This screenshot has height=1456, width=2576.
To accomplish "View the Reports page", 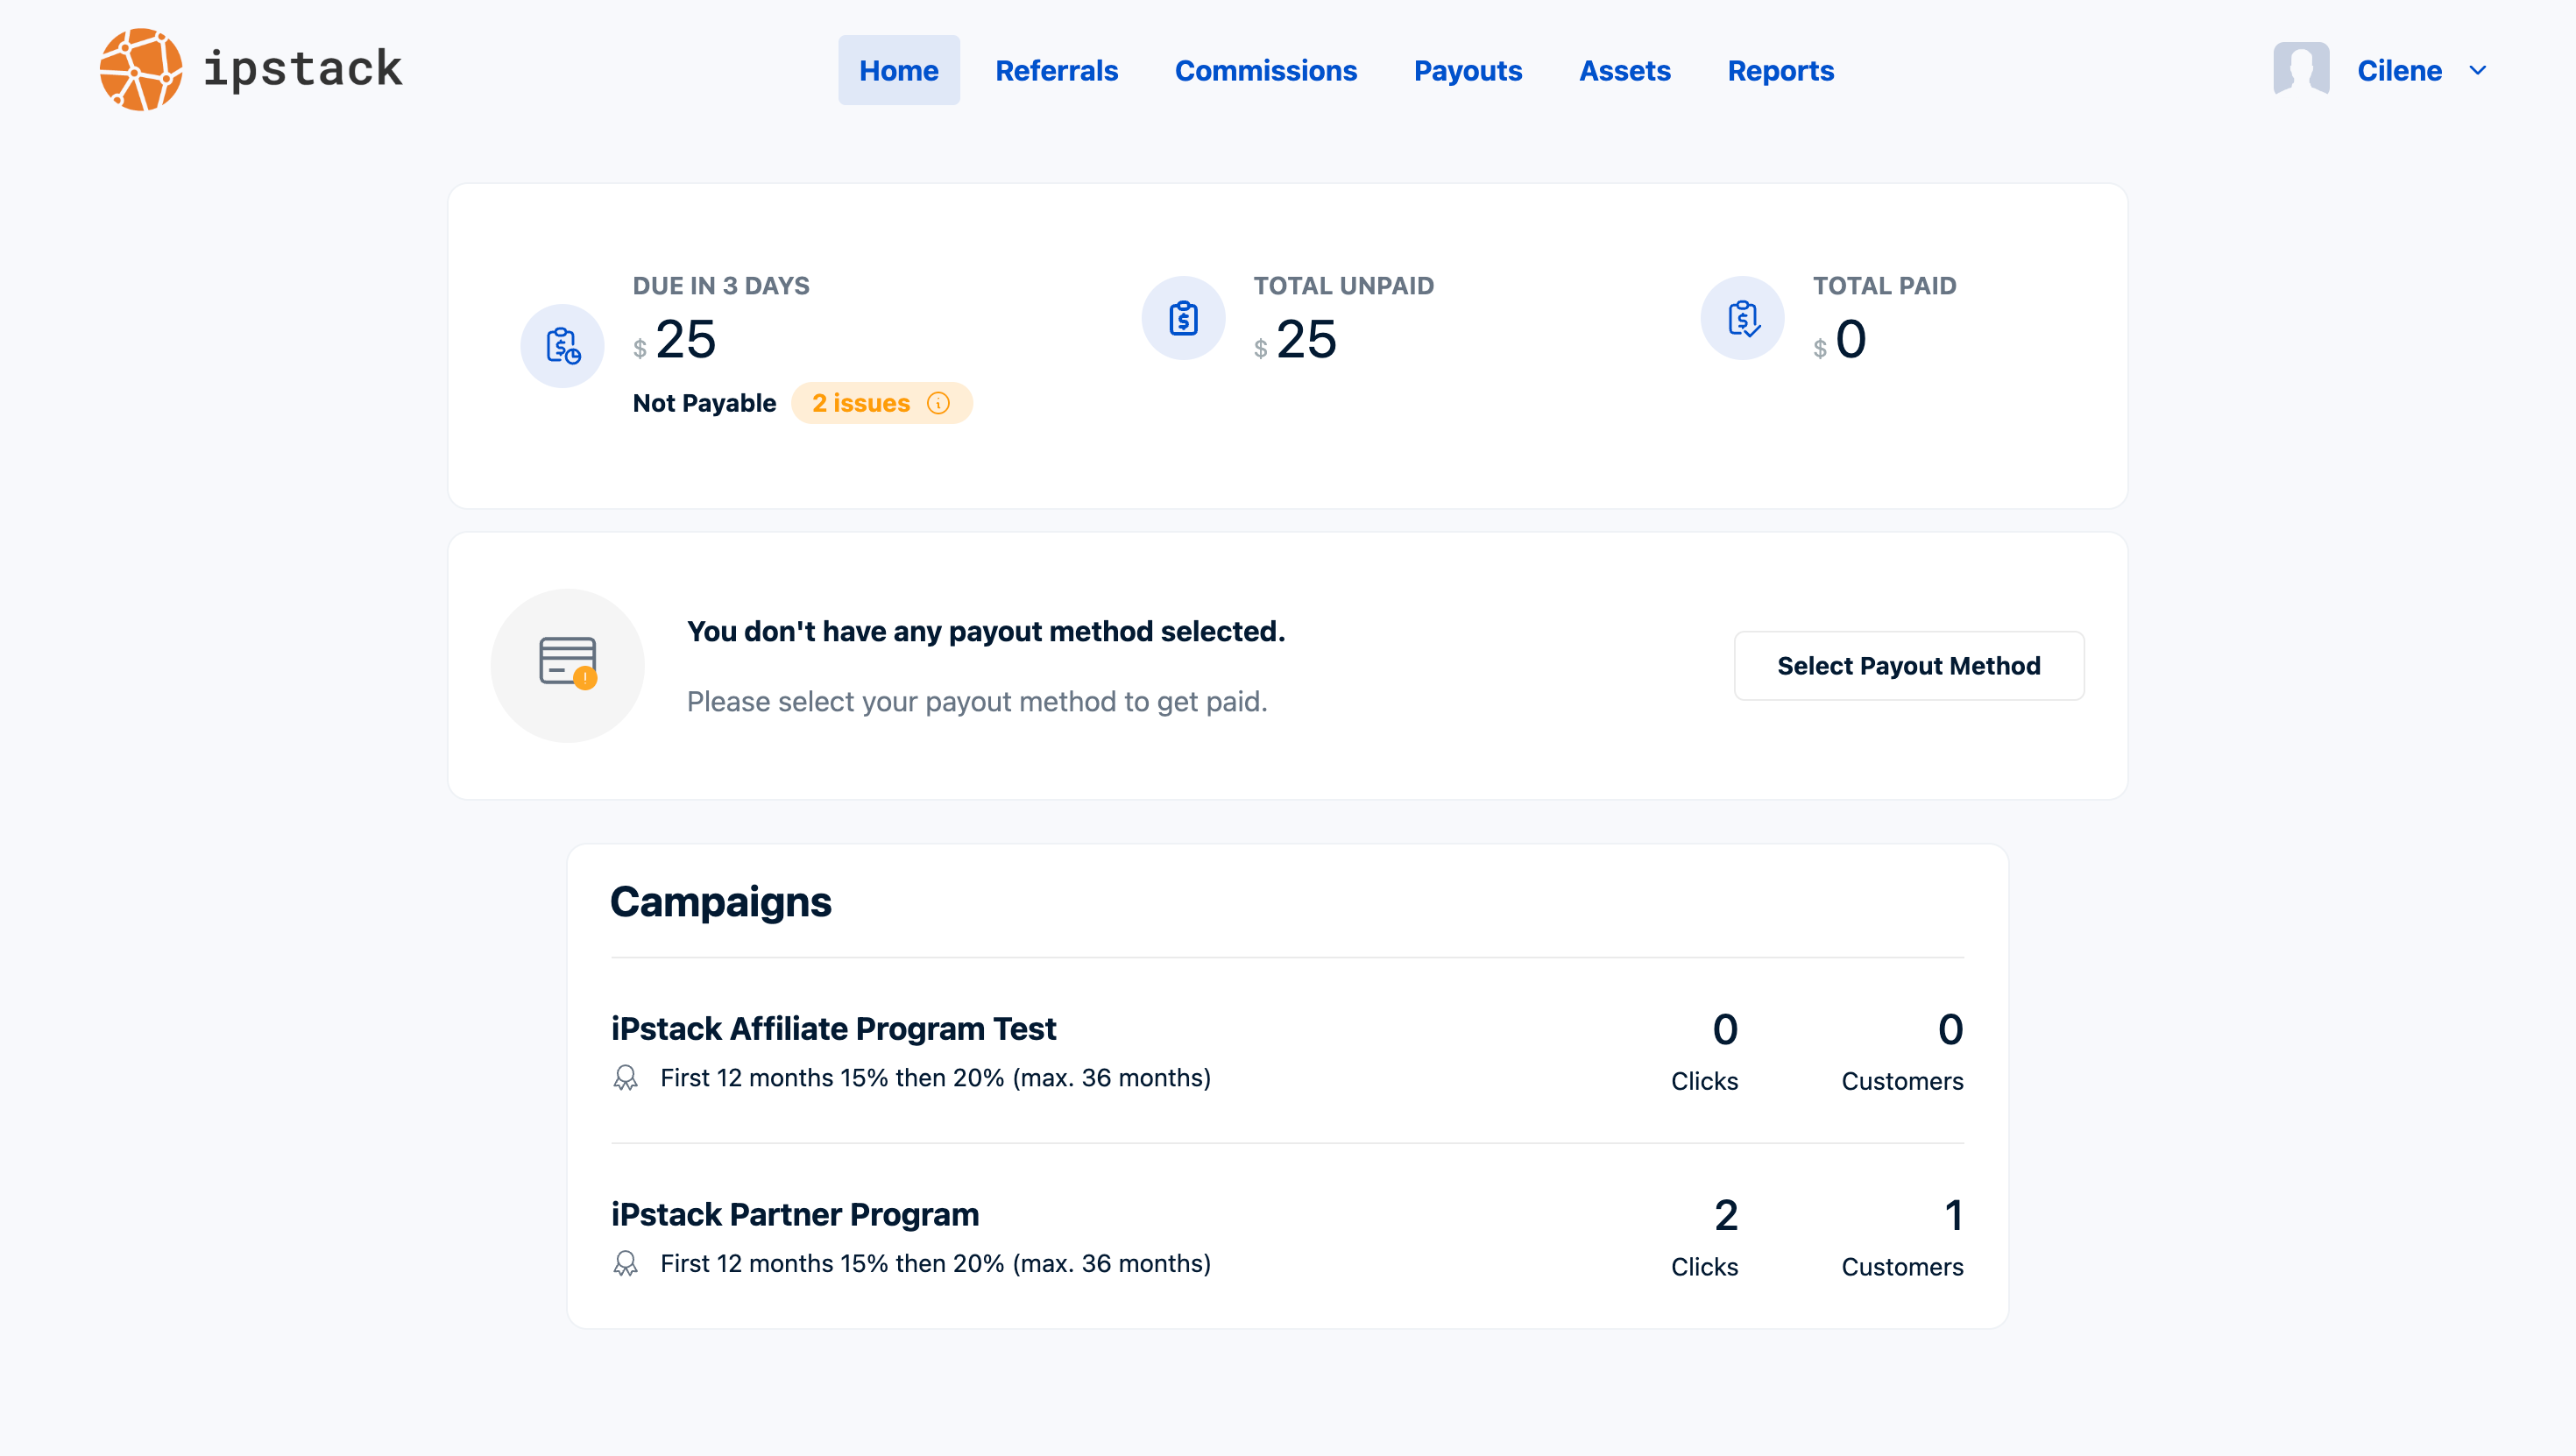I will click(x=1780, y=70).
